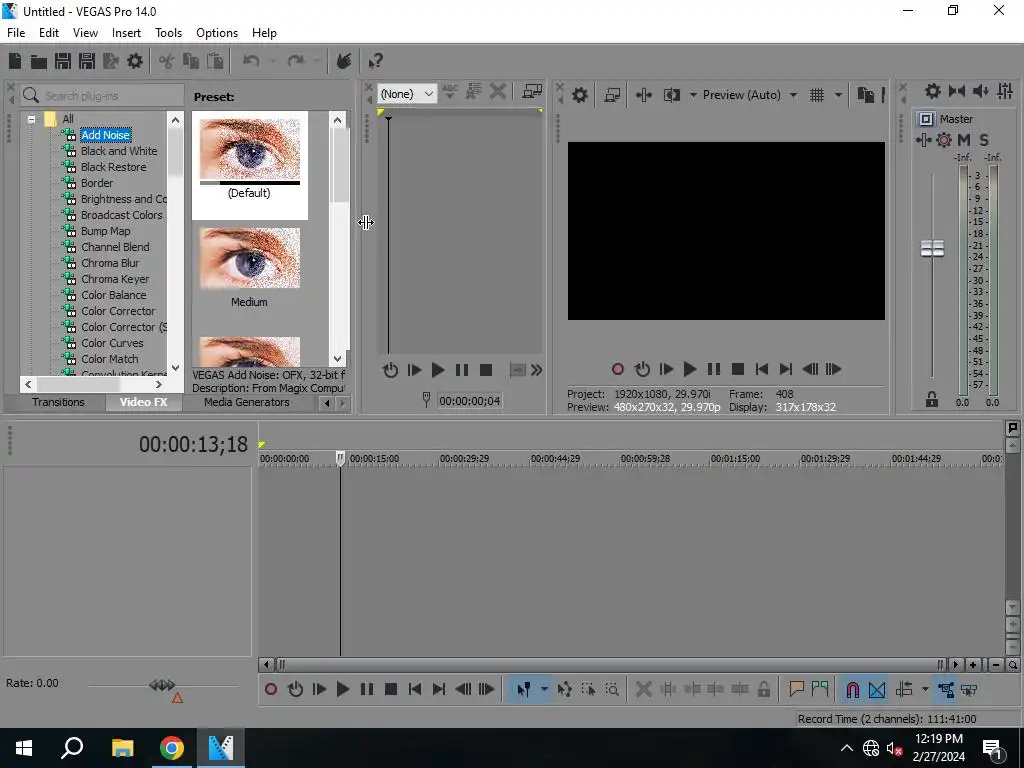Click Video Output FX in preview toolbar

click(643, 95)
